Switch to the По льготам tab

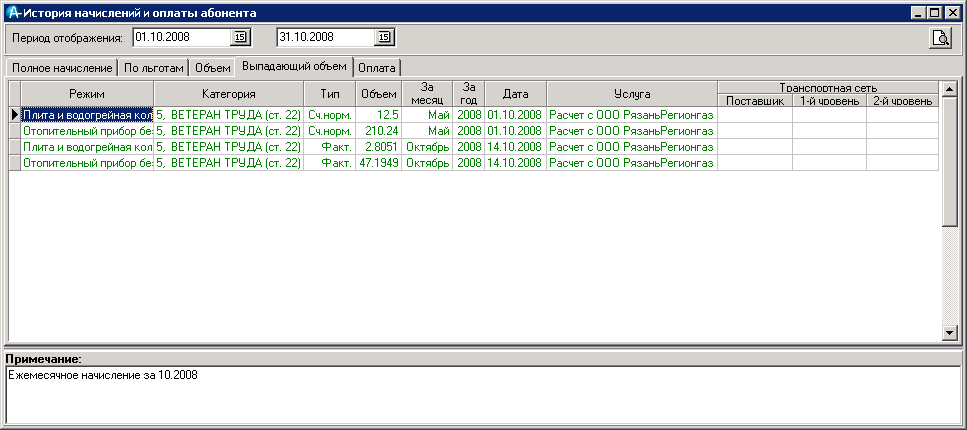[154, 68]
